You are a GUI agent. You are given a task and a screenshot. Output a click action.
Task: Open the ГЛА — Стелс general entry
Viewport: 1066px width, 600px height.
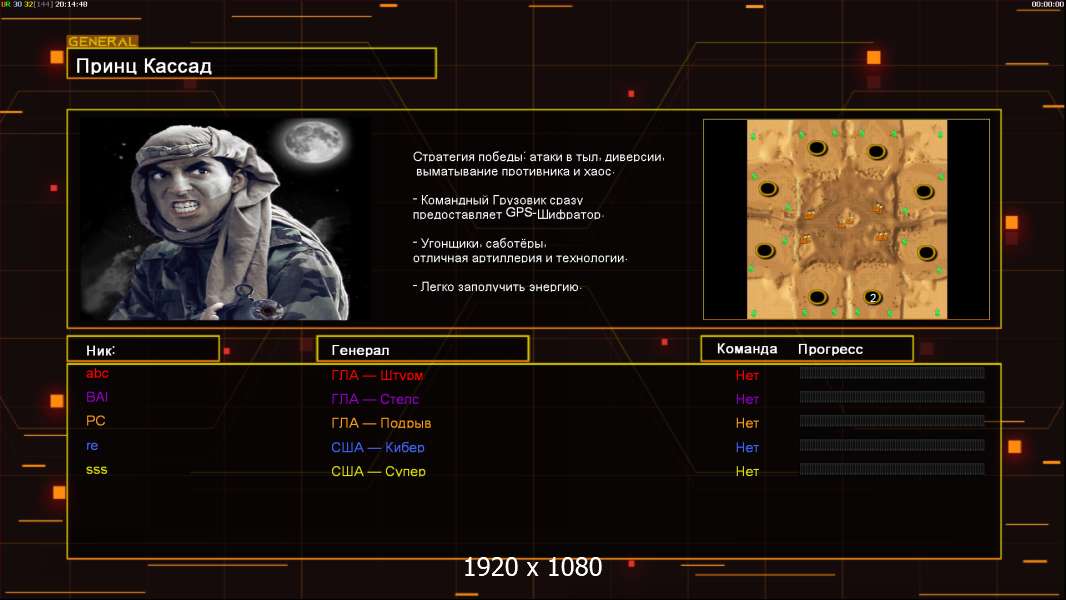click(x=375, y=400)
